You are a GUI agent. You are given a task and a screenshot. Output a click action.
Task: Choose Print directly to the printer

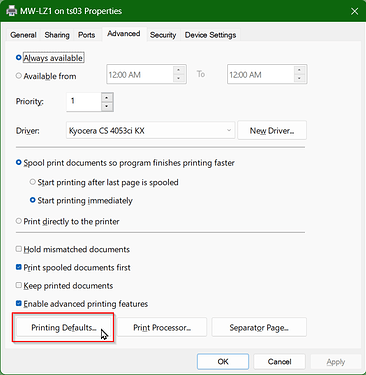point(19,221)
